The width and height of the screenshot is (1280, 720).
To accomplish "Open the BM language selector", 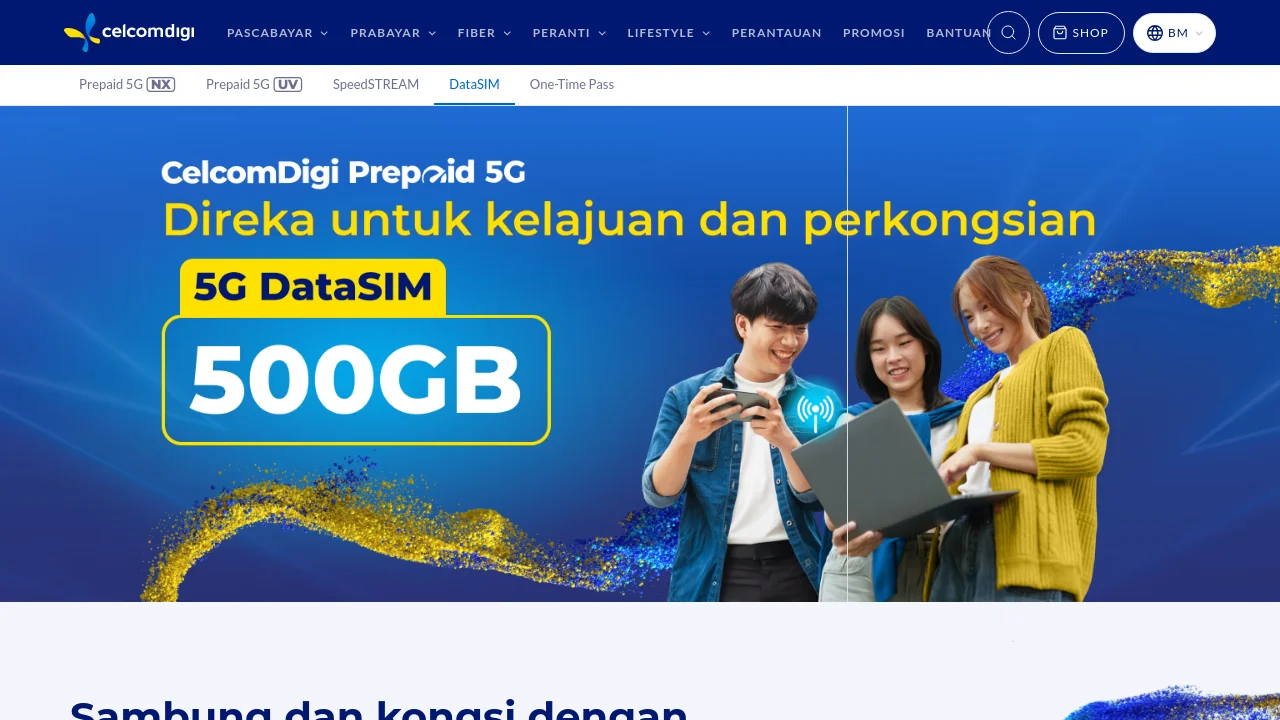I will click(x=1174, y=33).
